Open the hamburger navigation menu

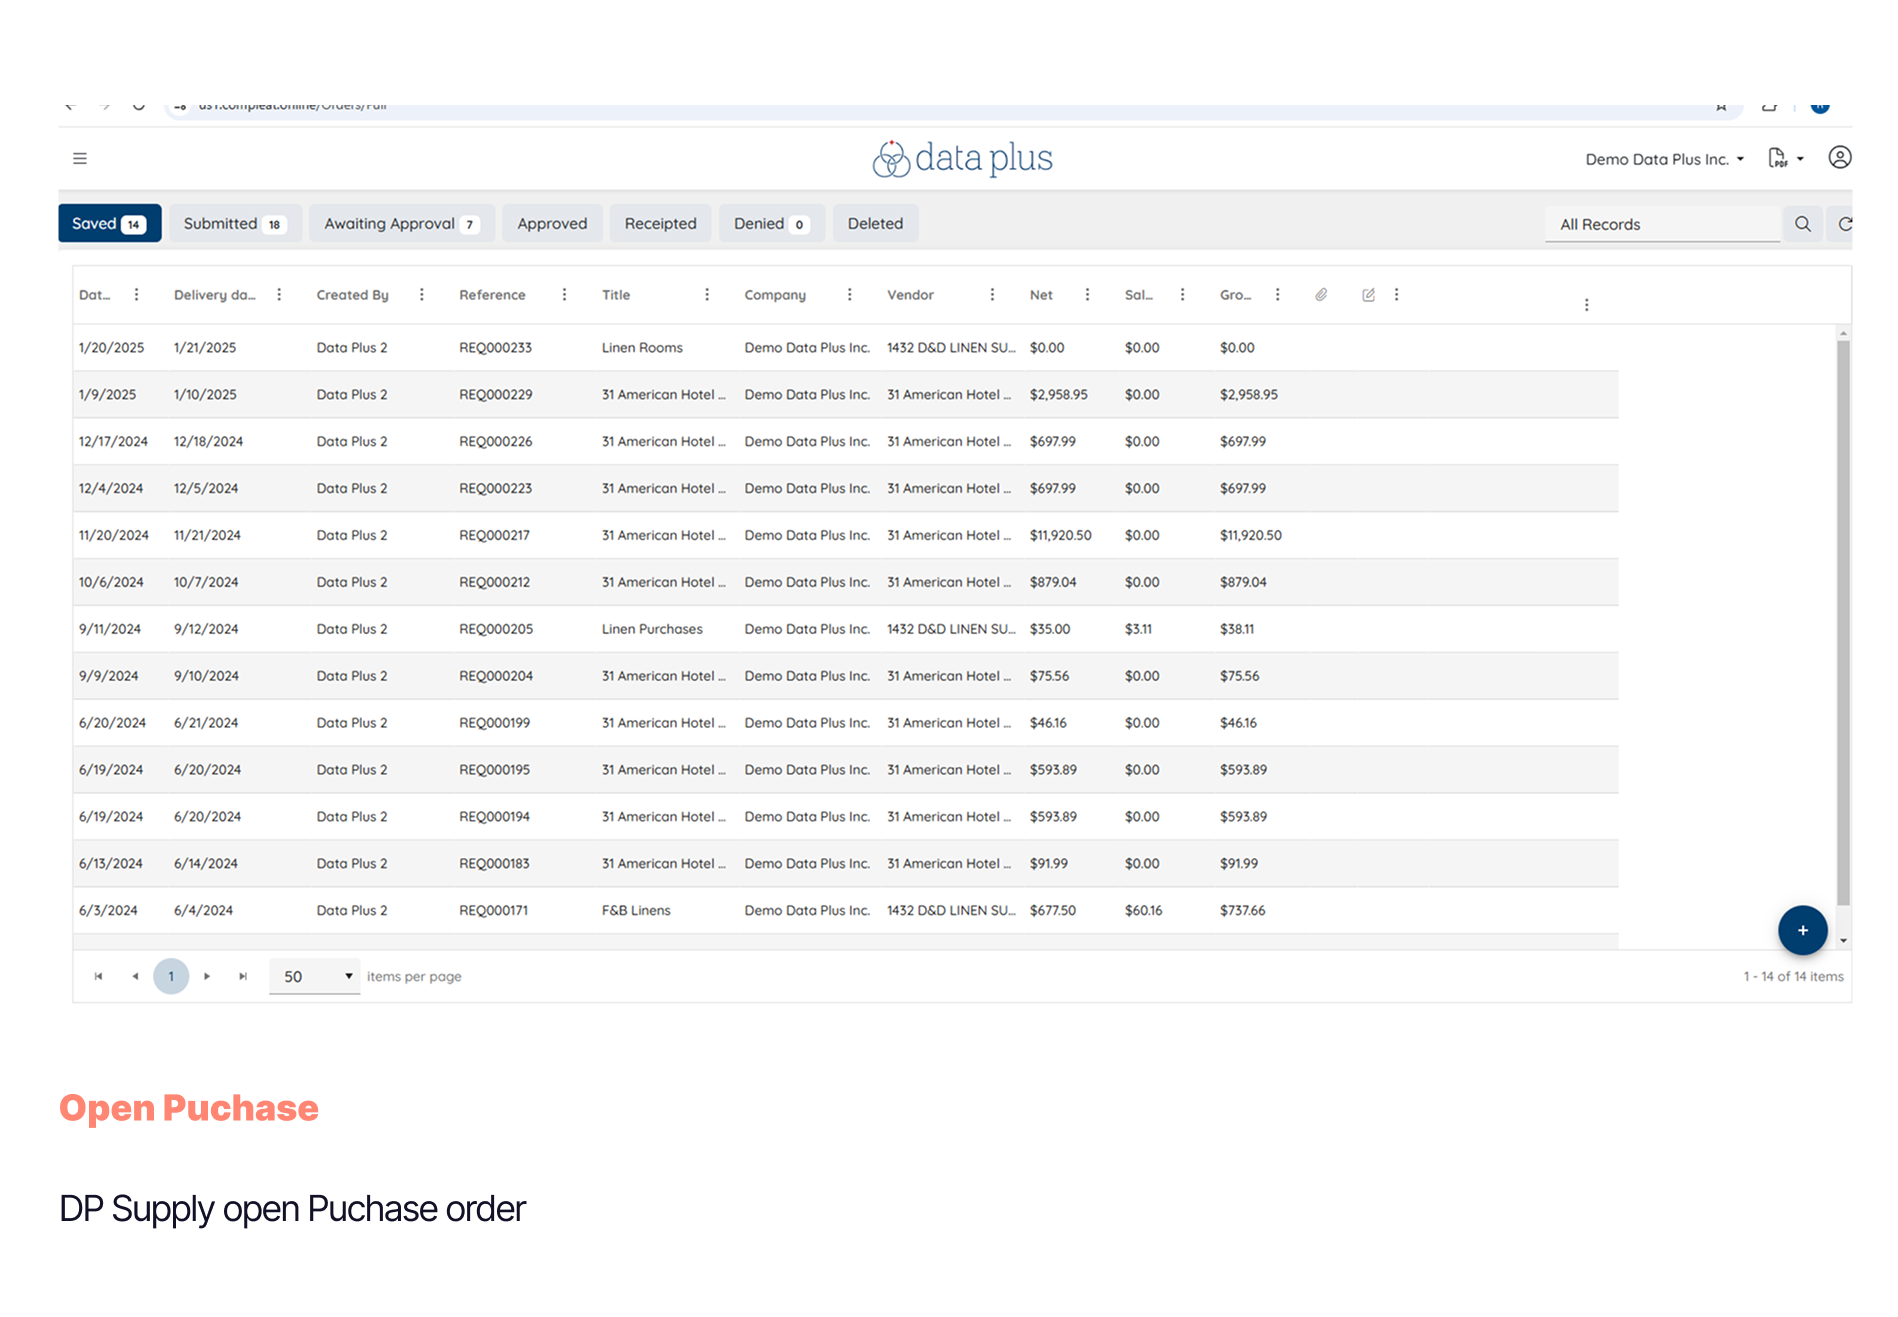point(80,158)
